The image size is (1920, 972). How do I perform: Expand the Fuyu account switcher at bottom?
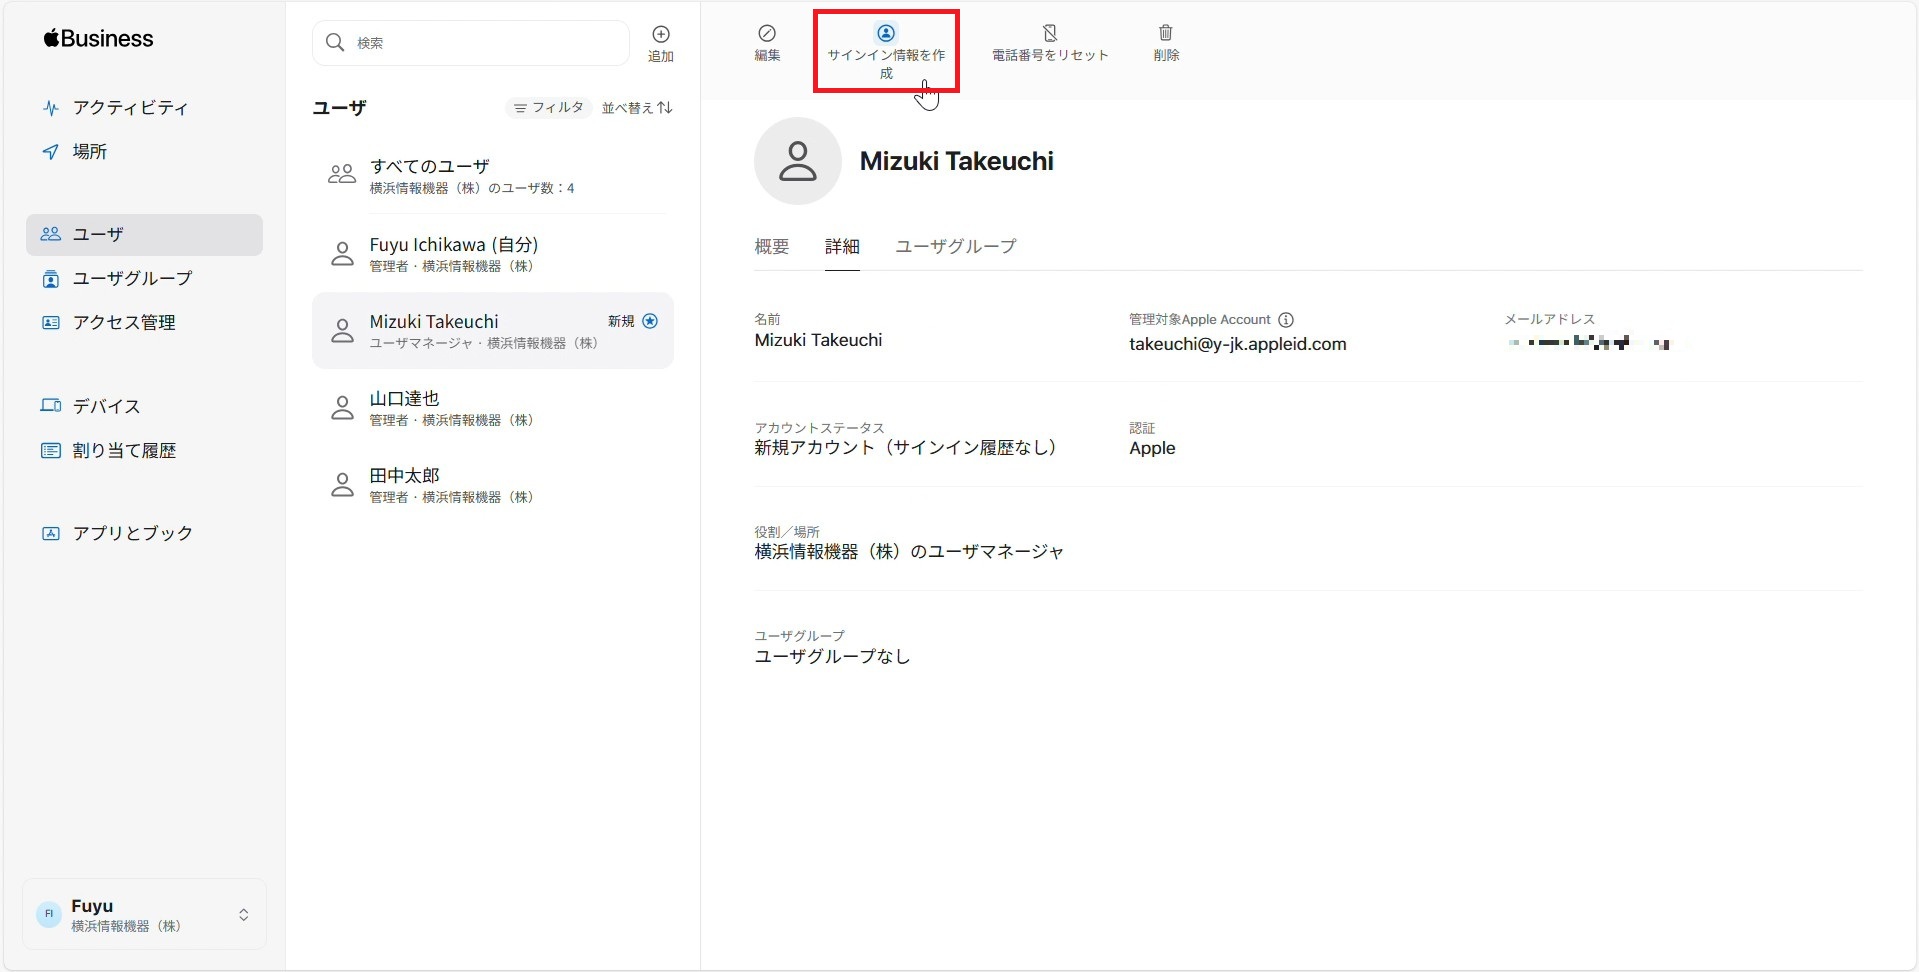pos(143,913)
